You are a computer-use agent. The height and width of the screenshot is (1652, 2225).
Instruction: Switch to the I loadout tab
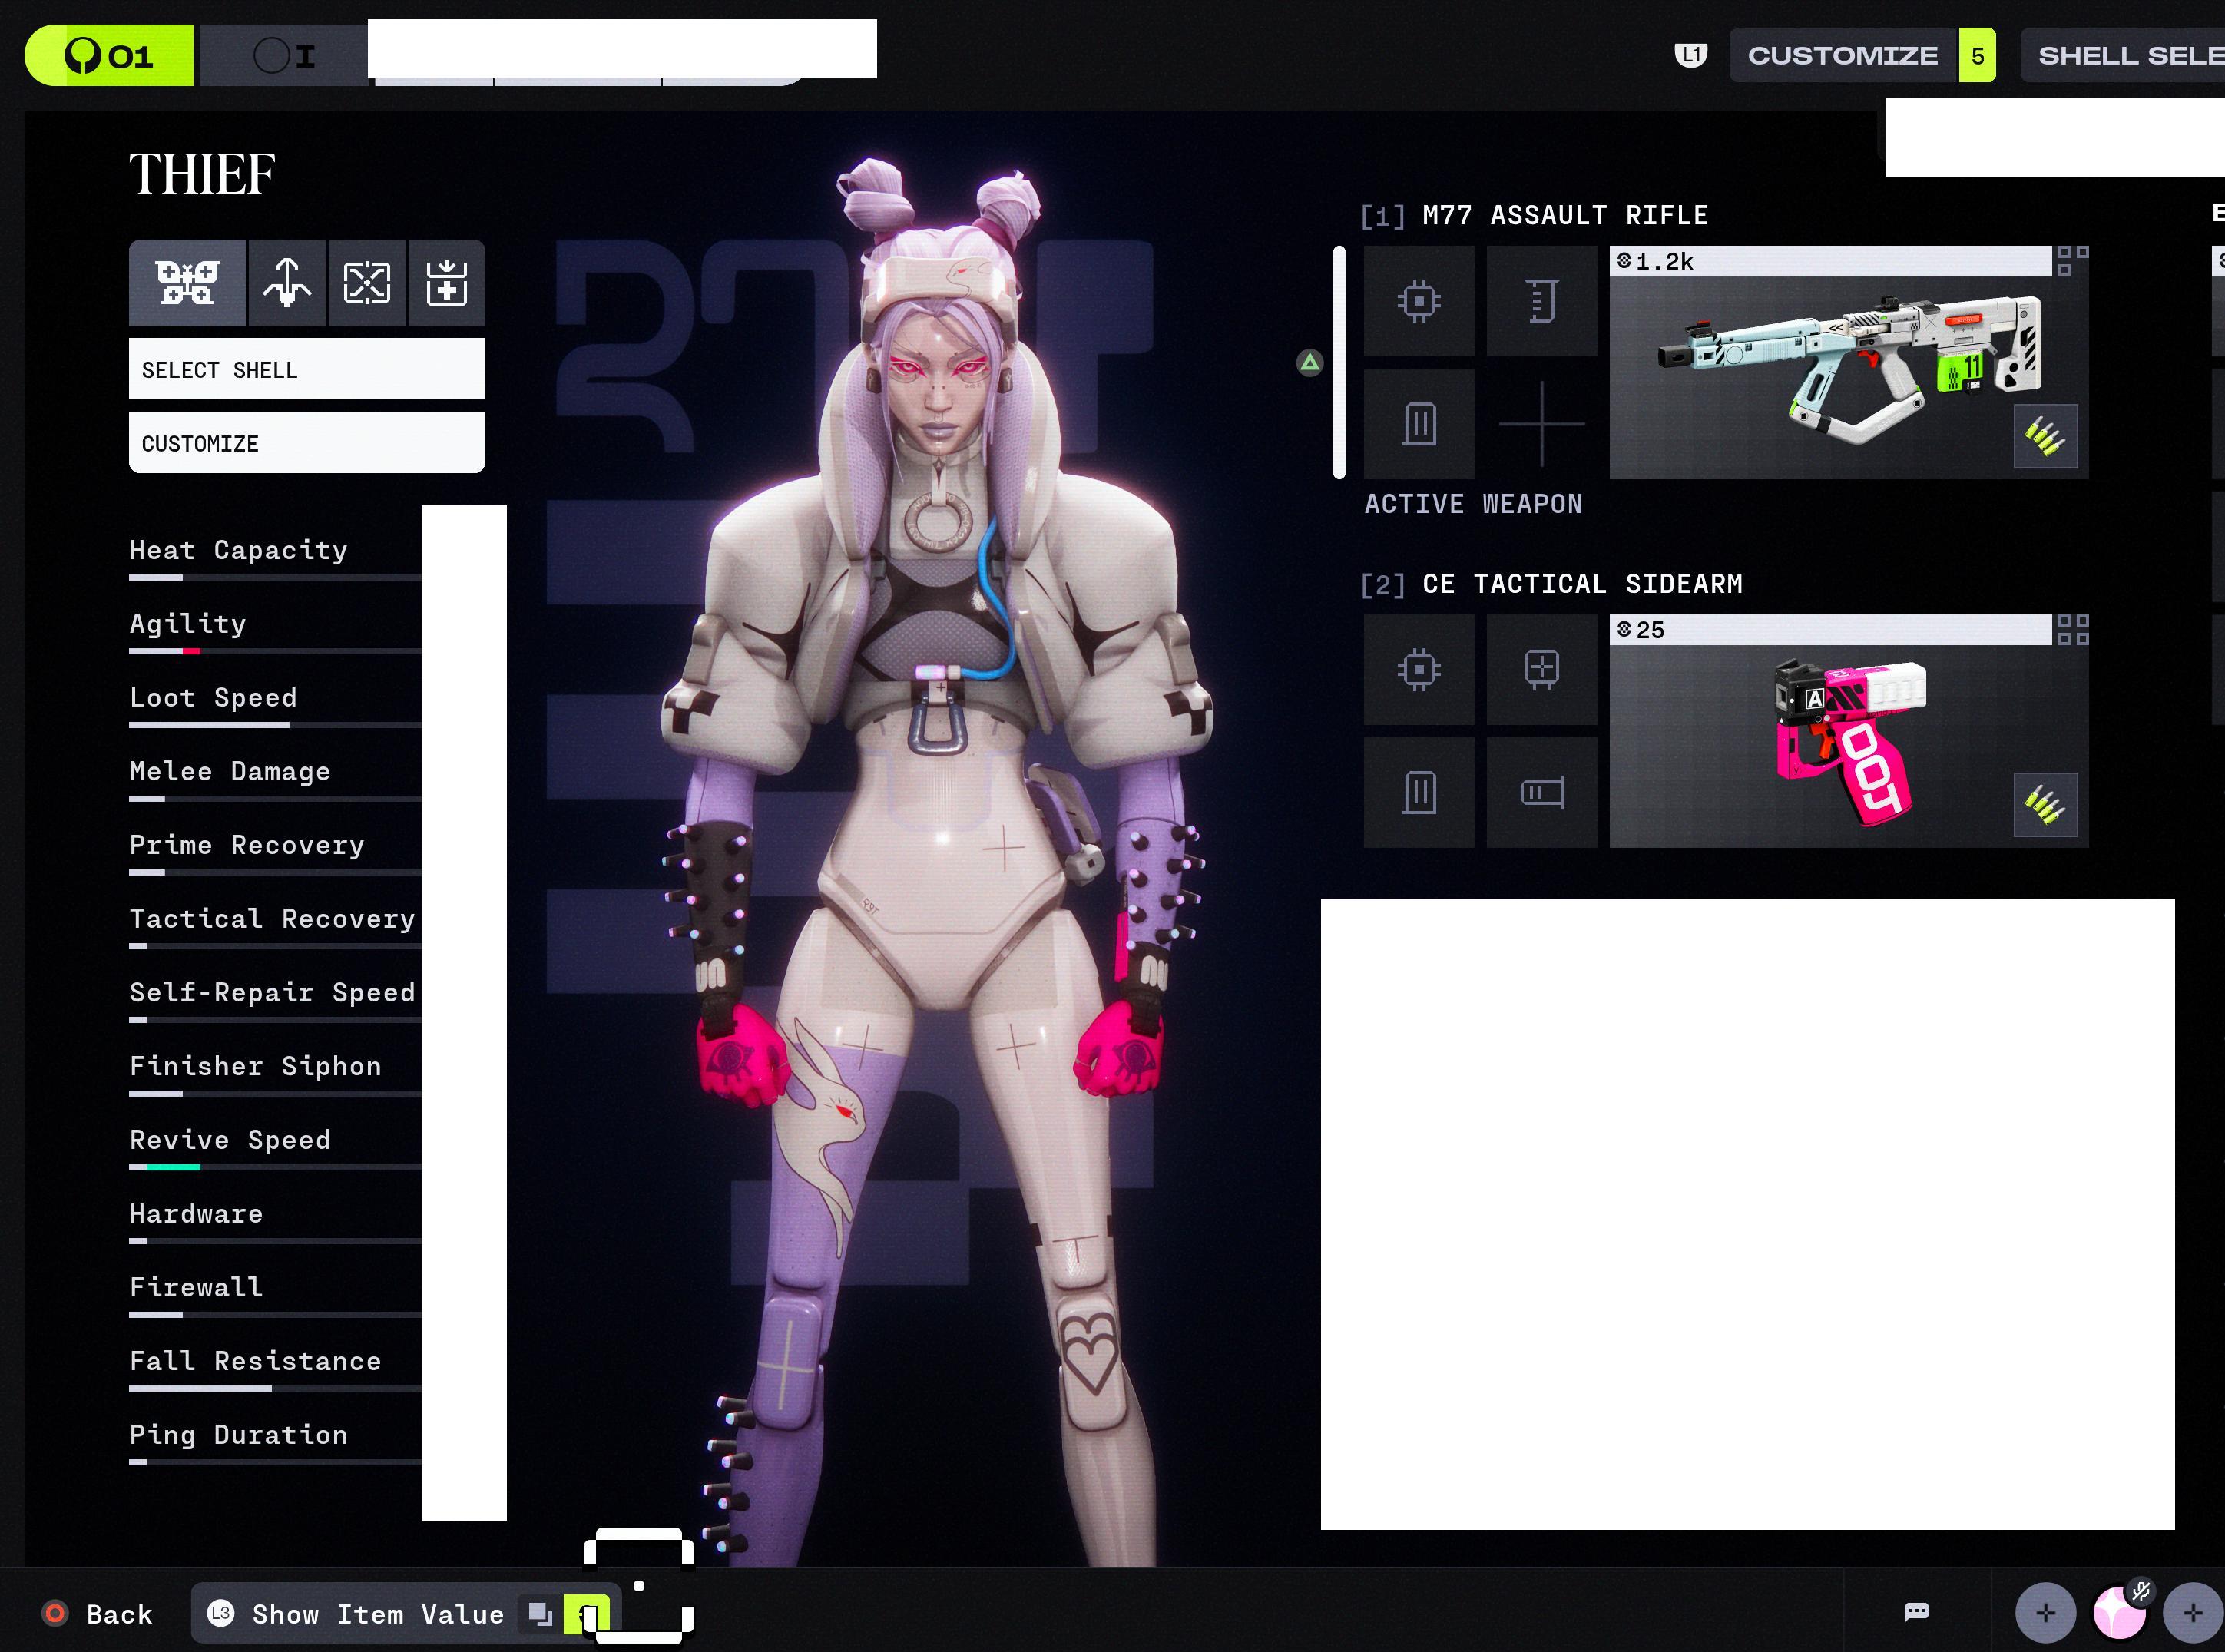click(x=284, y=55)
